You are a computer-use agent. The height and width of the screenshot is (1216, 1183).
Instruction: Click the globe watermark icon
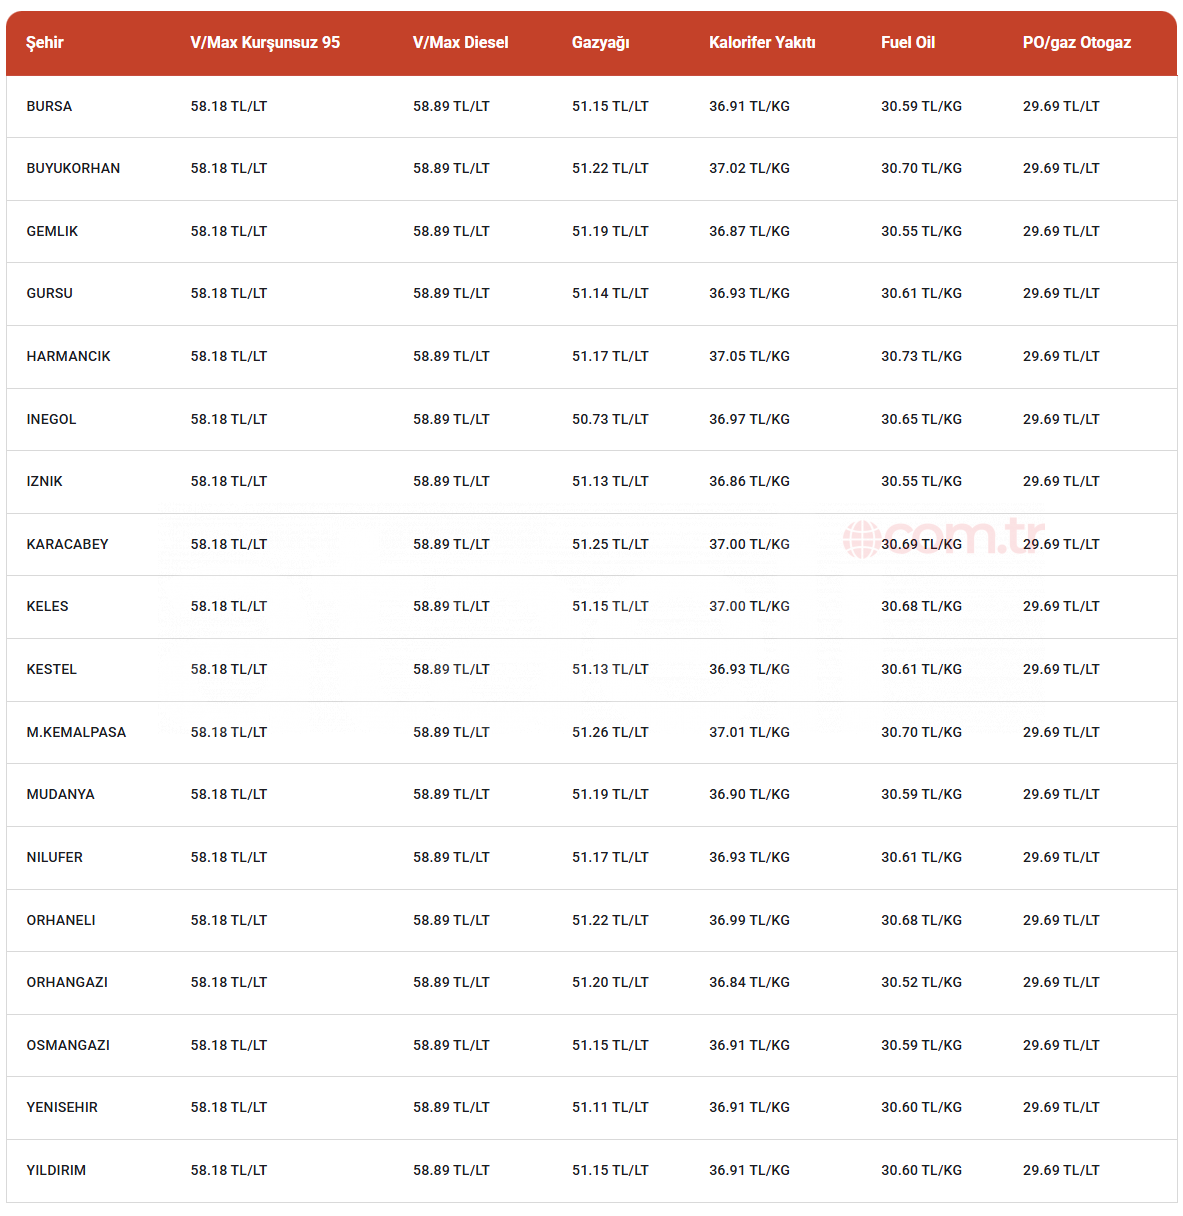coord(860,539)
